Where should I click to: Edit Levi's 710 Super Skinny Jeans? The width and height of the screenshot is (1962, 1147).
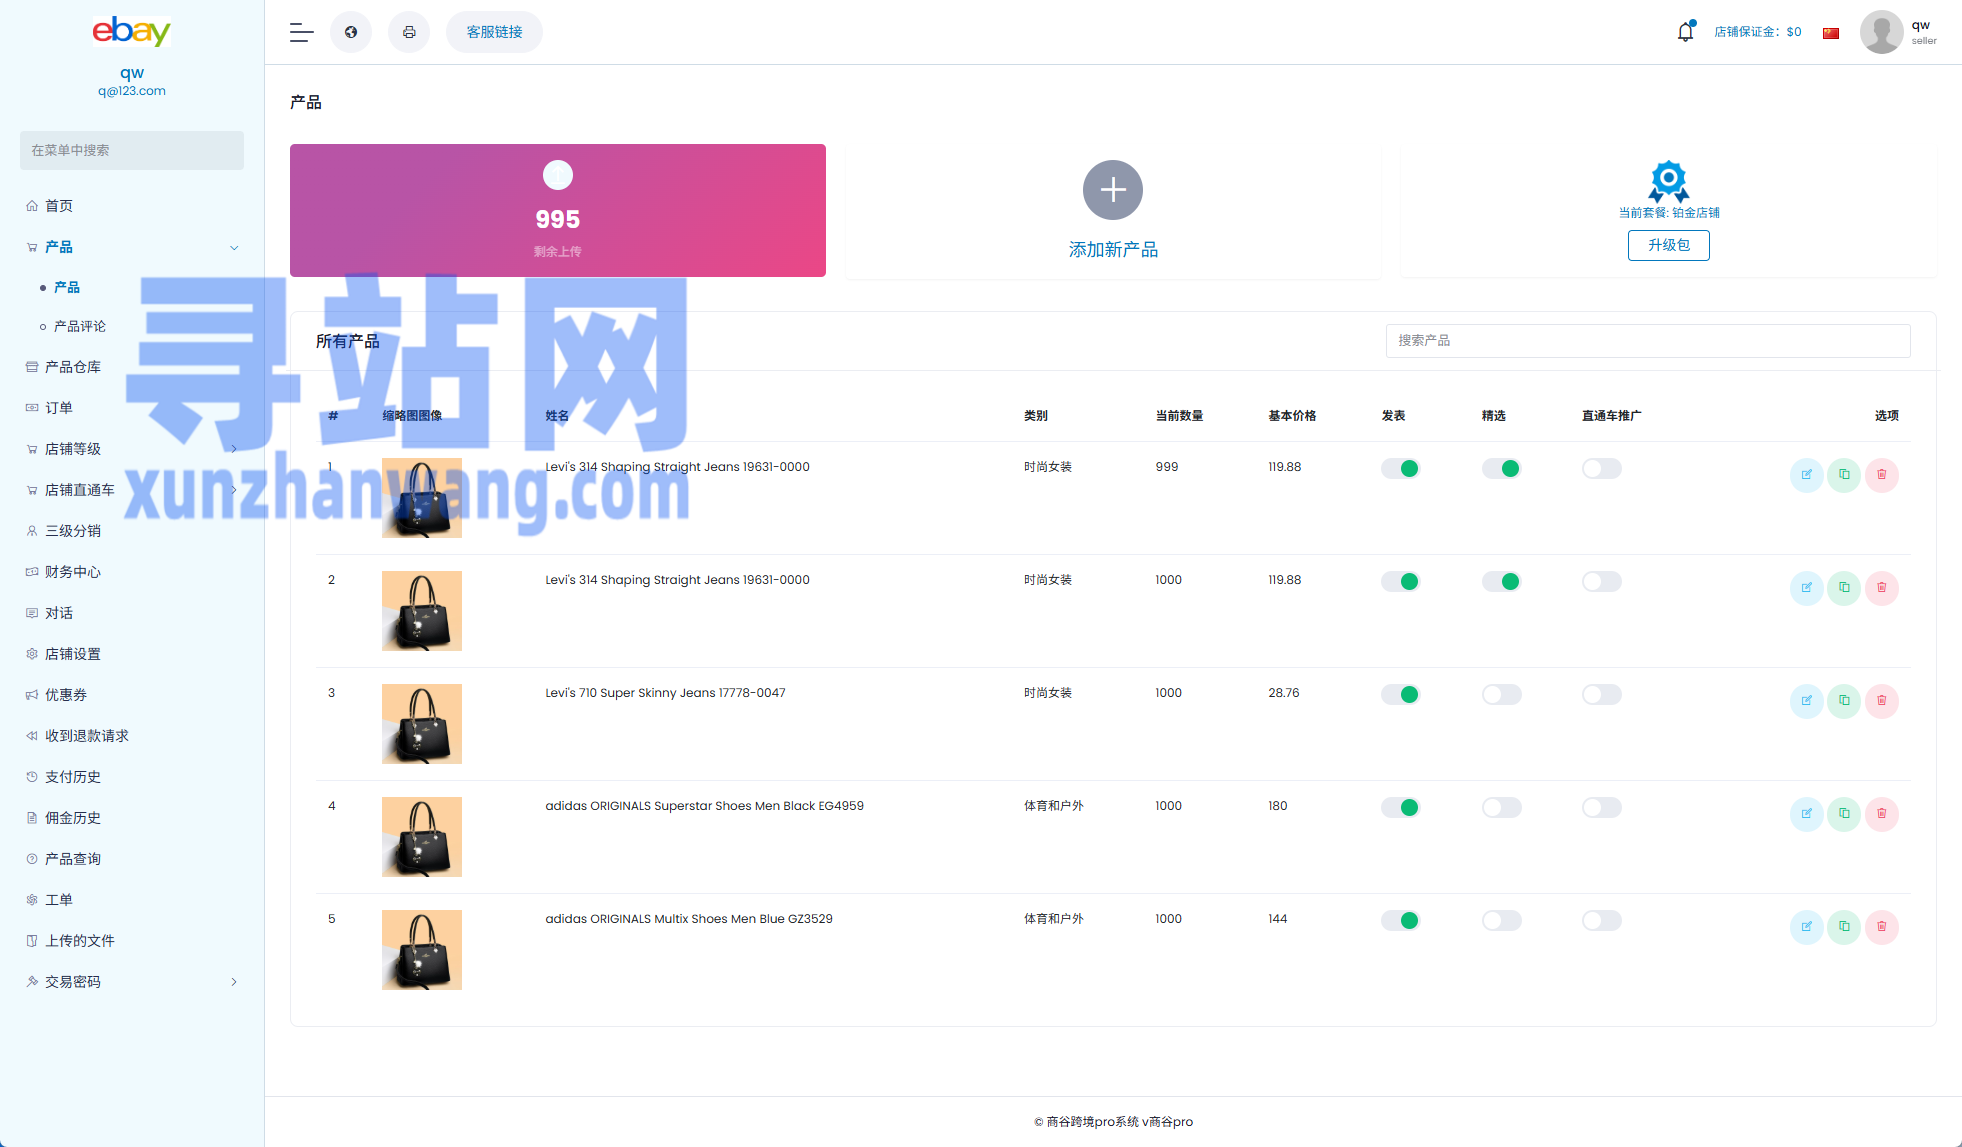point(1806,701)
